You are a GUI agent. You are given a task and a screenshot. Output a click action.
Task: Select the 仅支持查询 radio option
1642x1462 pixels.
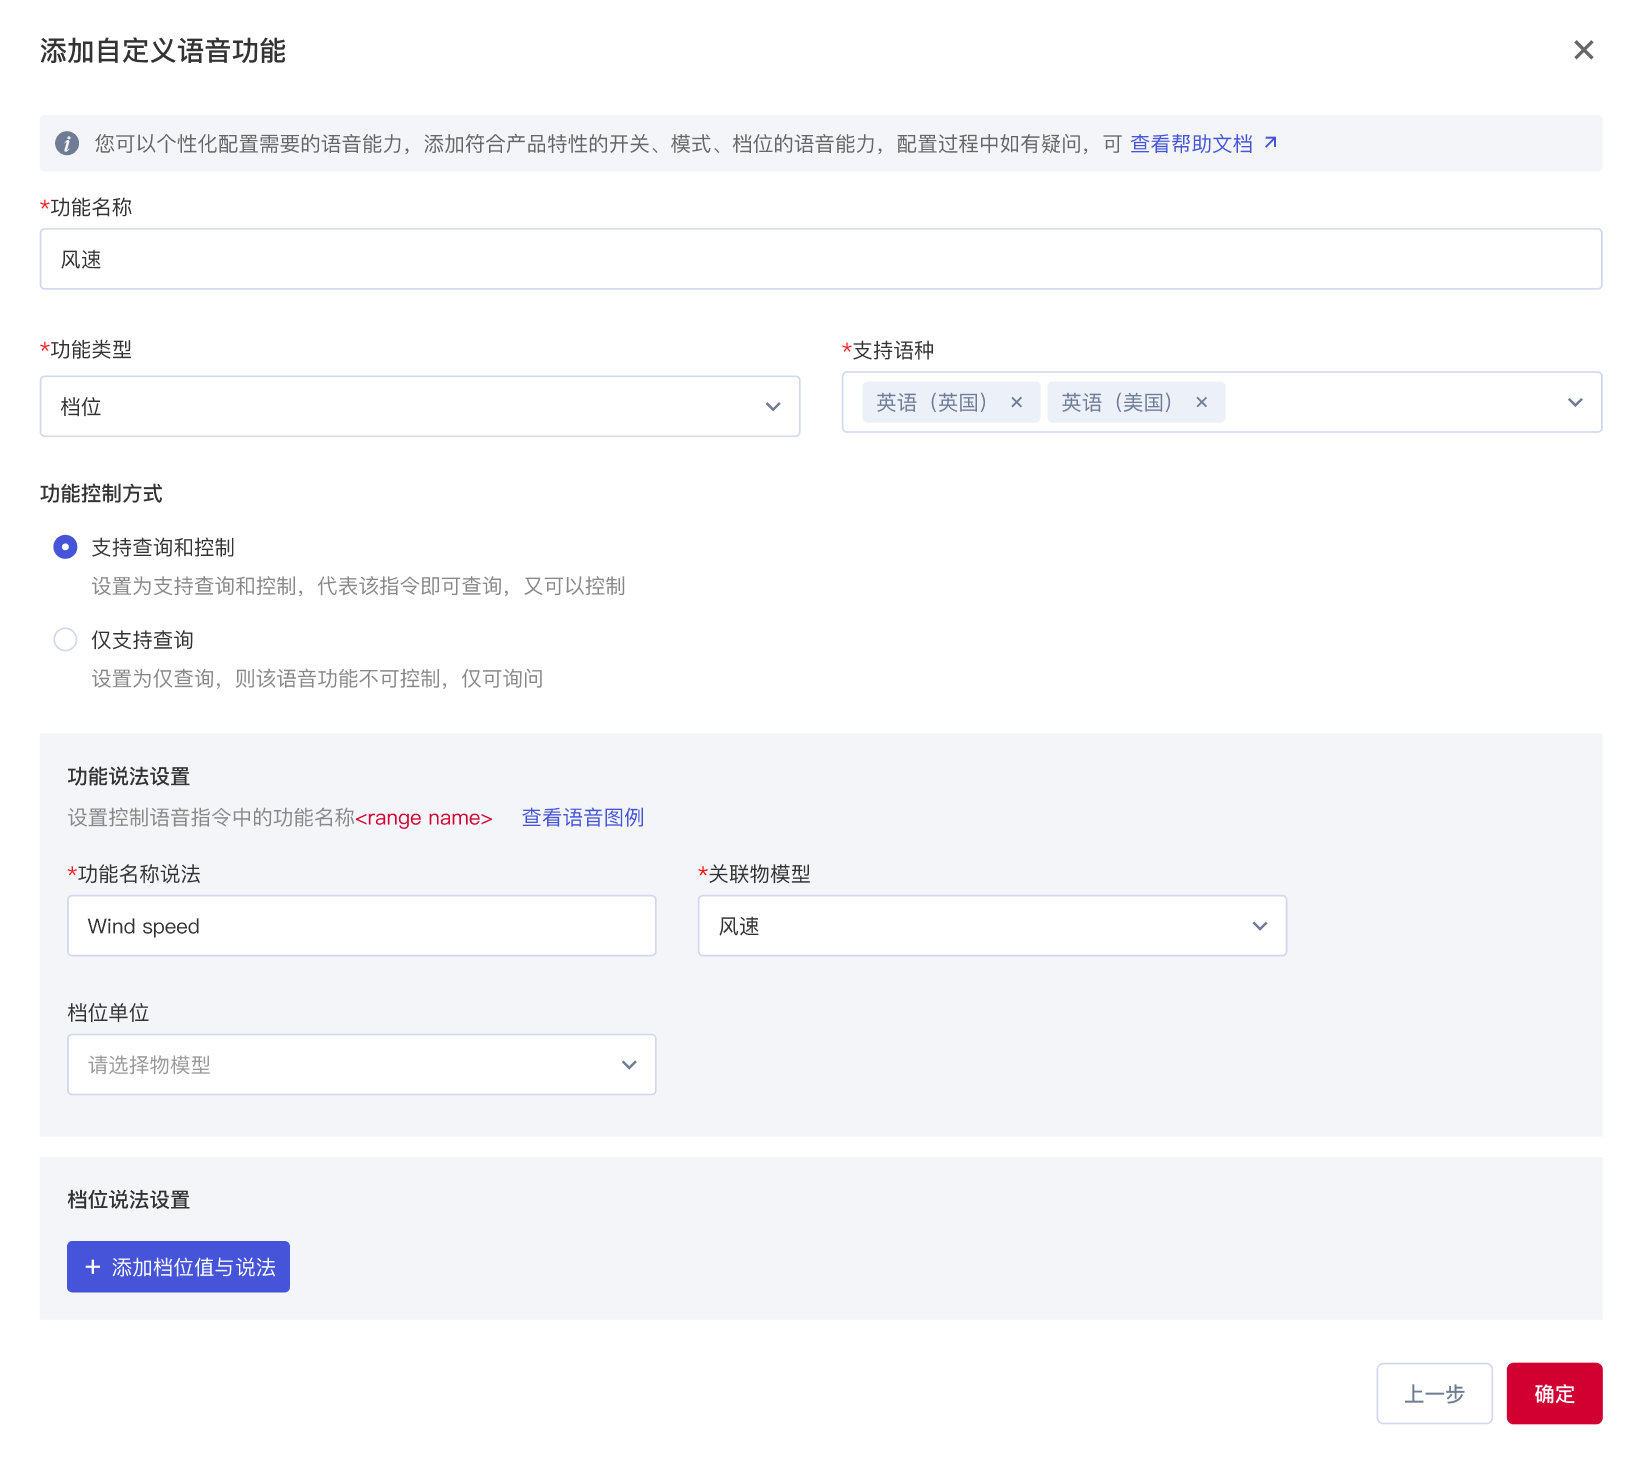65,640
